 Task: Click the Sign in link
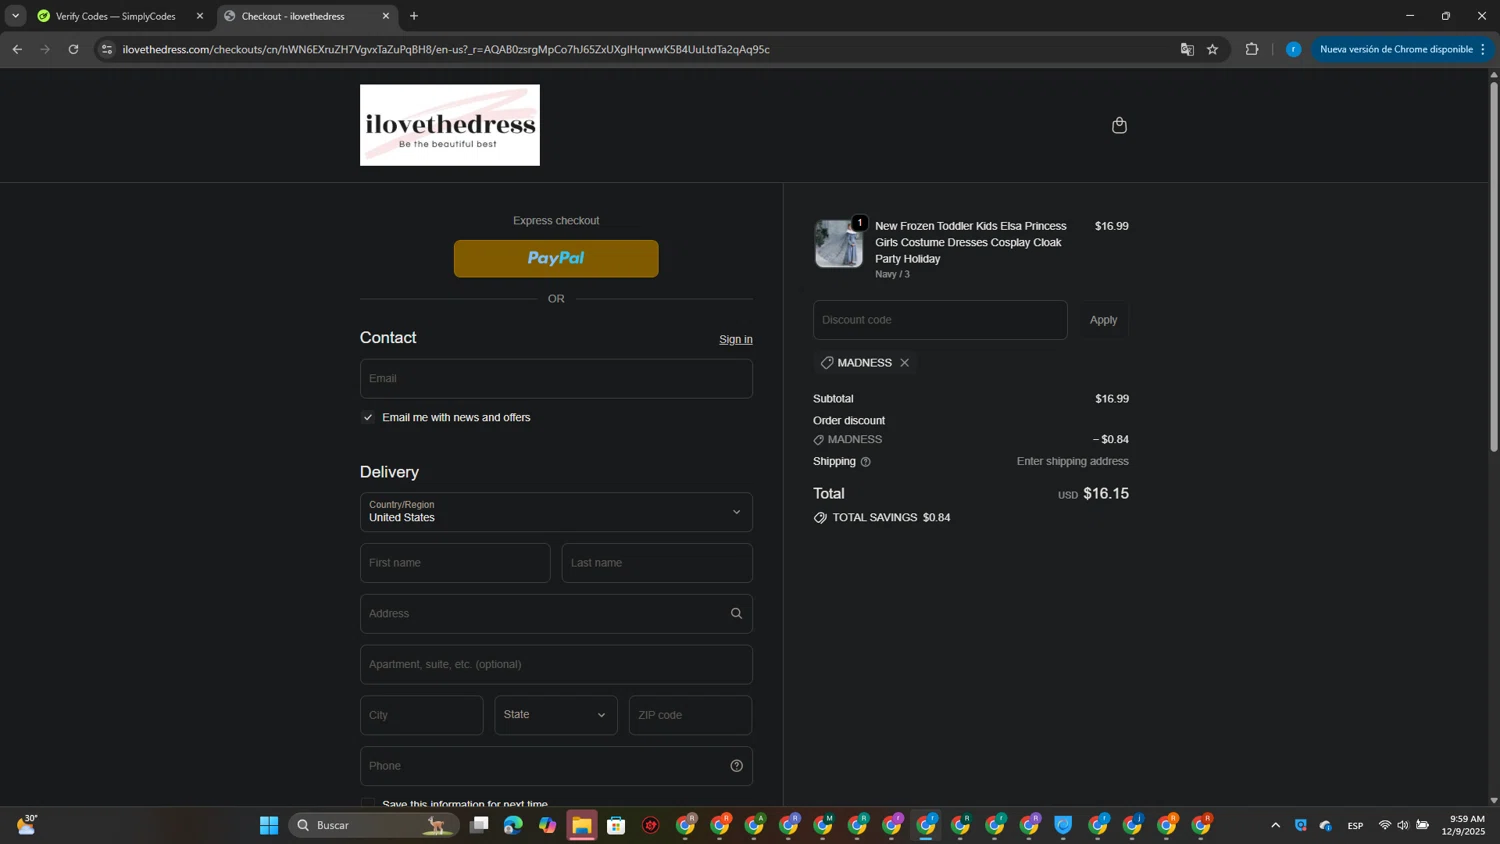[x=736, y=340]
